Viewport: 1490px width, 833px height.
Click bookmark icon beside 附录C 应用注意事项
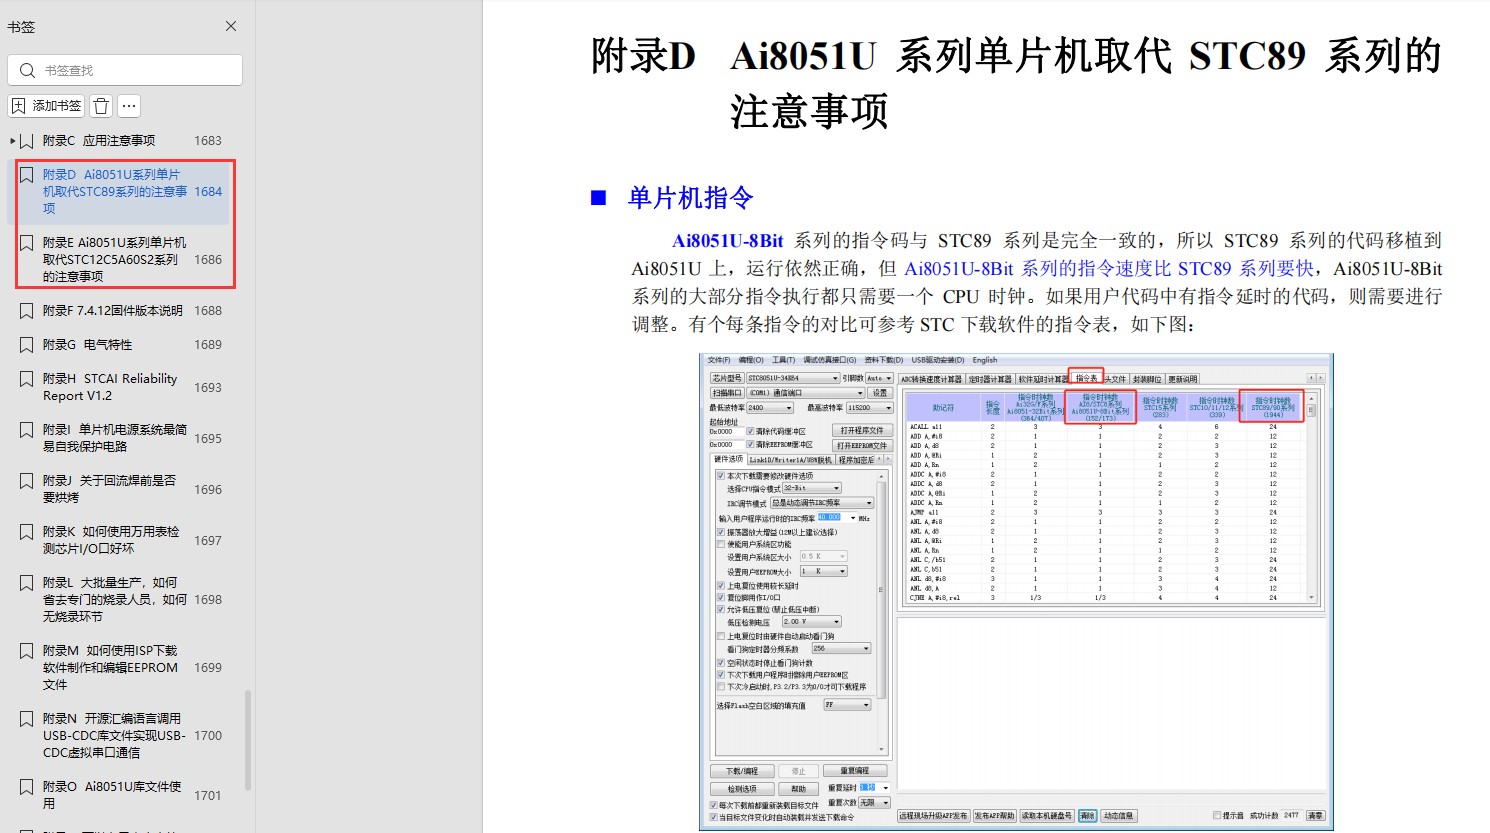point(27,141)
